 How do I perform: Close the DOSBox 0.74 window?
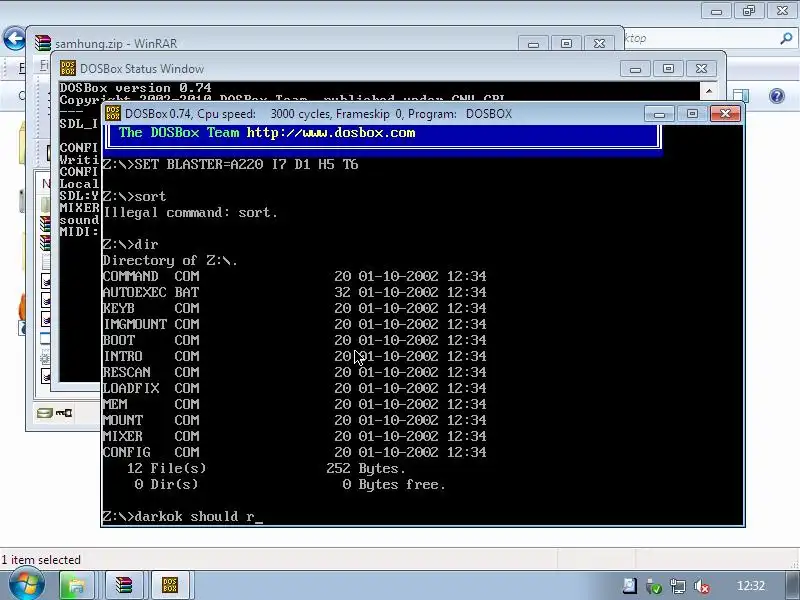point(725,113)
